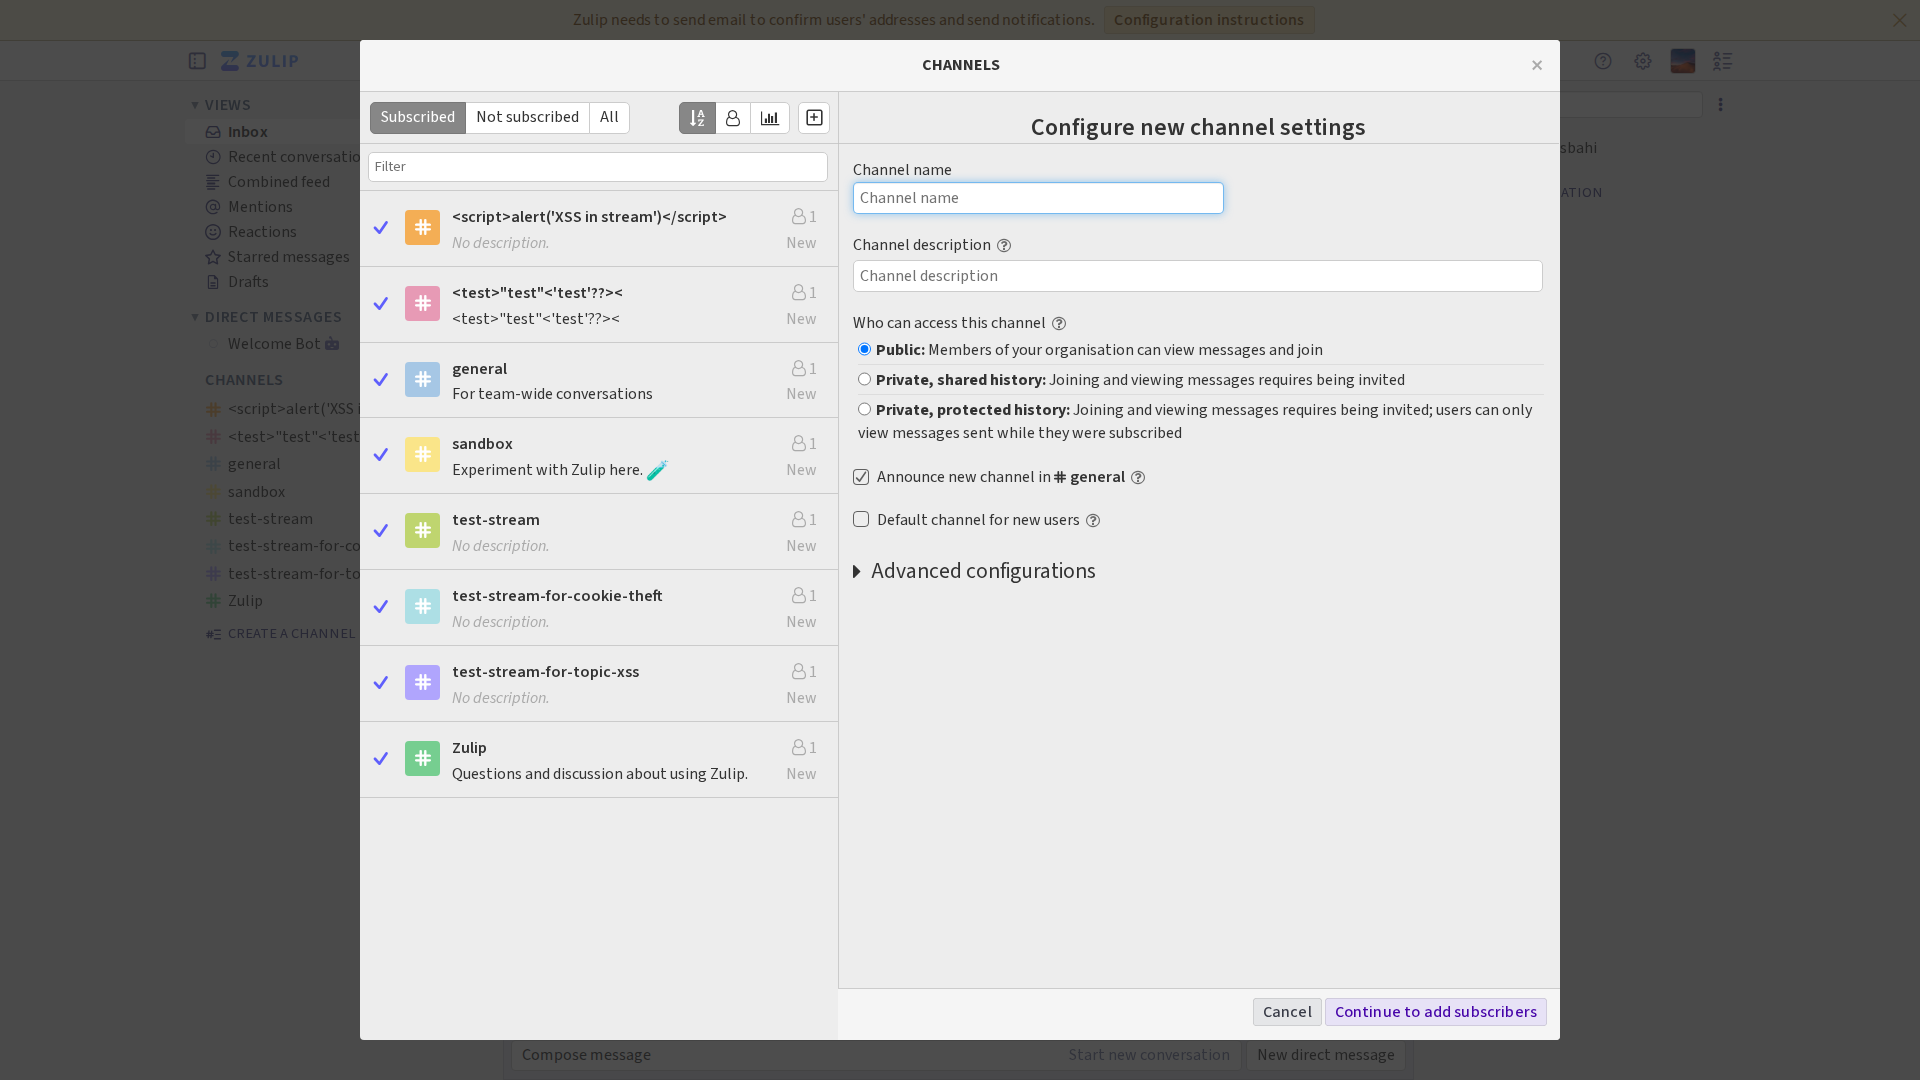1920x1080 pixels.
Task: Select <test>"test" channel row title
Action: pyautogui.click(x=537, y=293)
